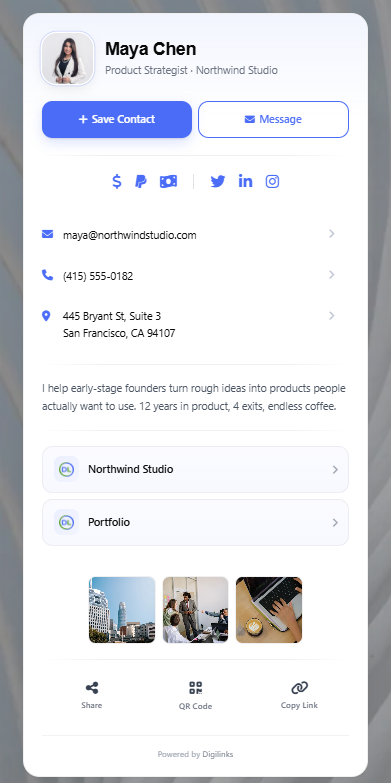Open the dollar sign payment icon
The height and width of the screenshot is (783, 391).
click(x=117, y=181)
